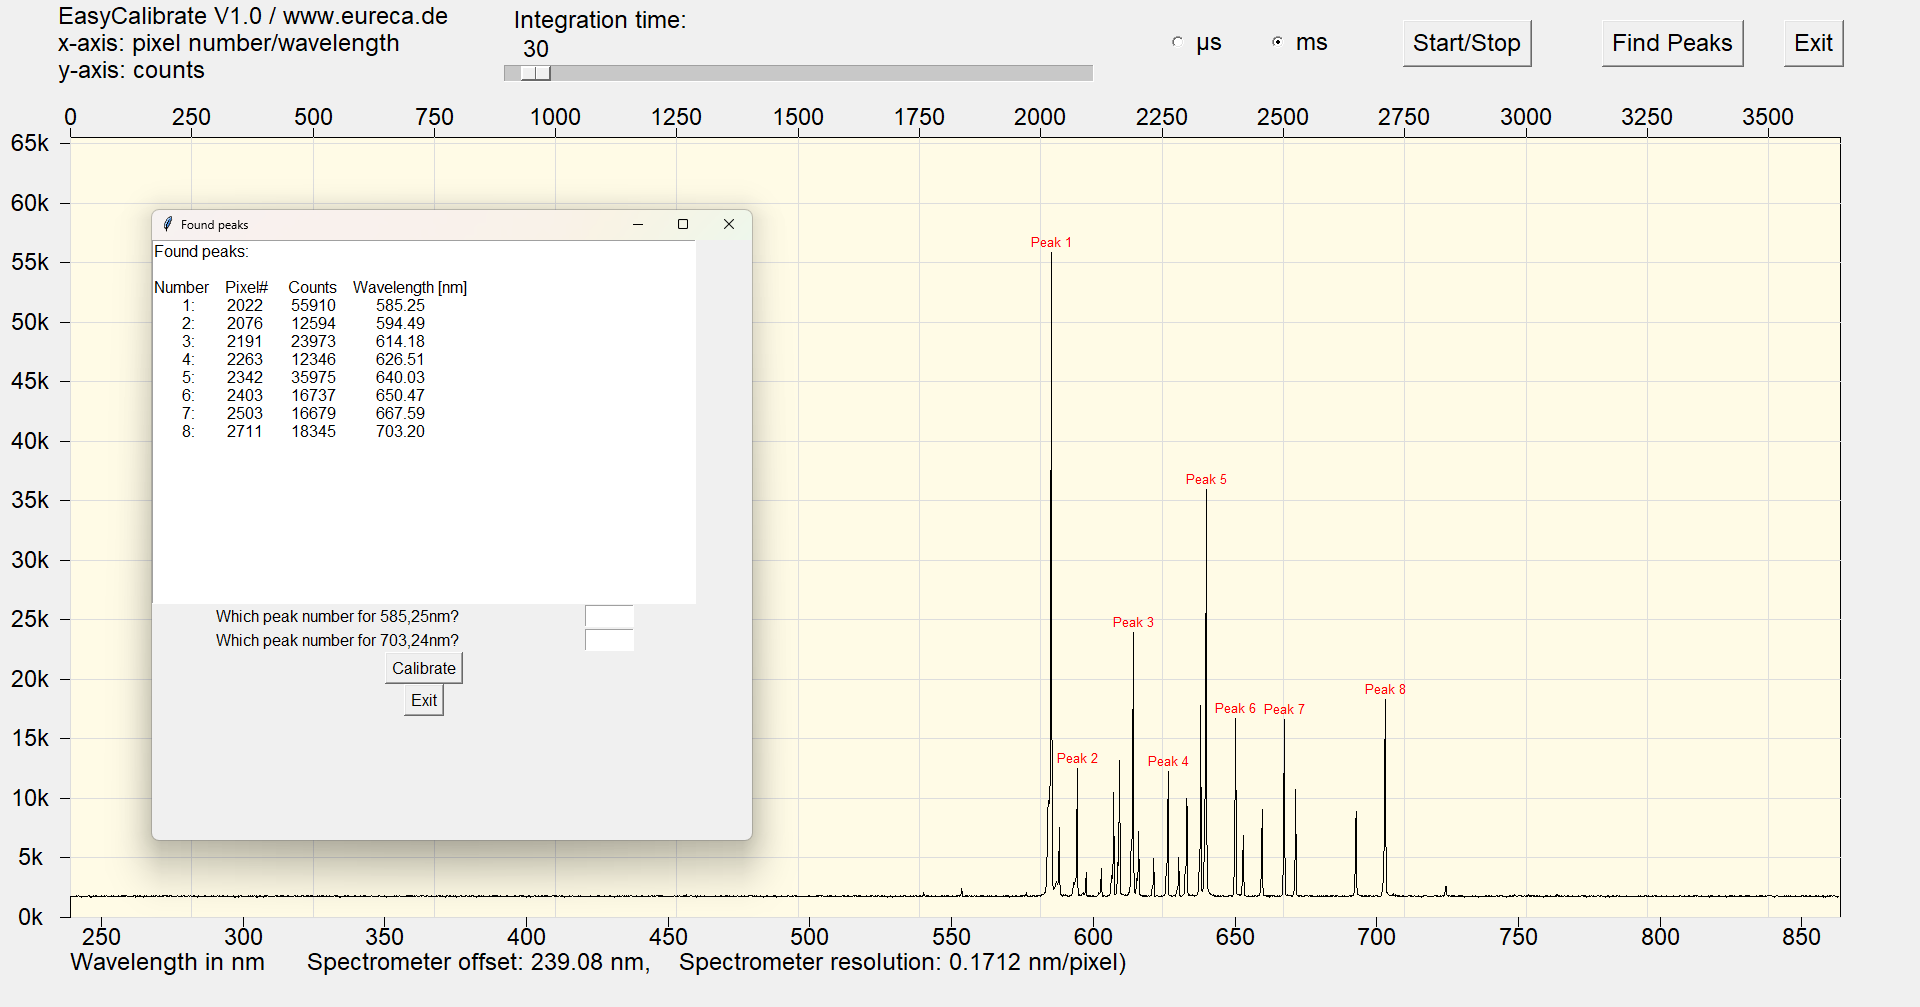Viewport: 1920px width, 1007px height.
Task: Click wavelength value 585.25 in the peaks table
Action: coord(400,305)
